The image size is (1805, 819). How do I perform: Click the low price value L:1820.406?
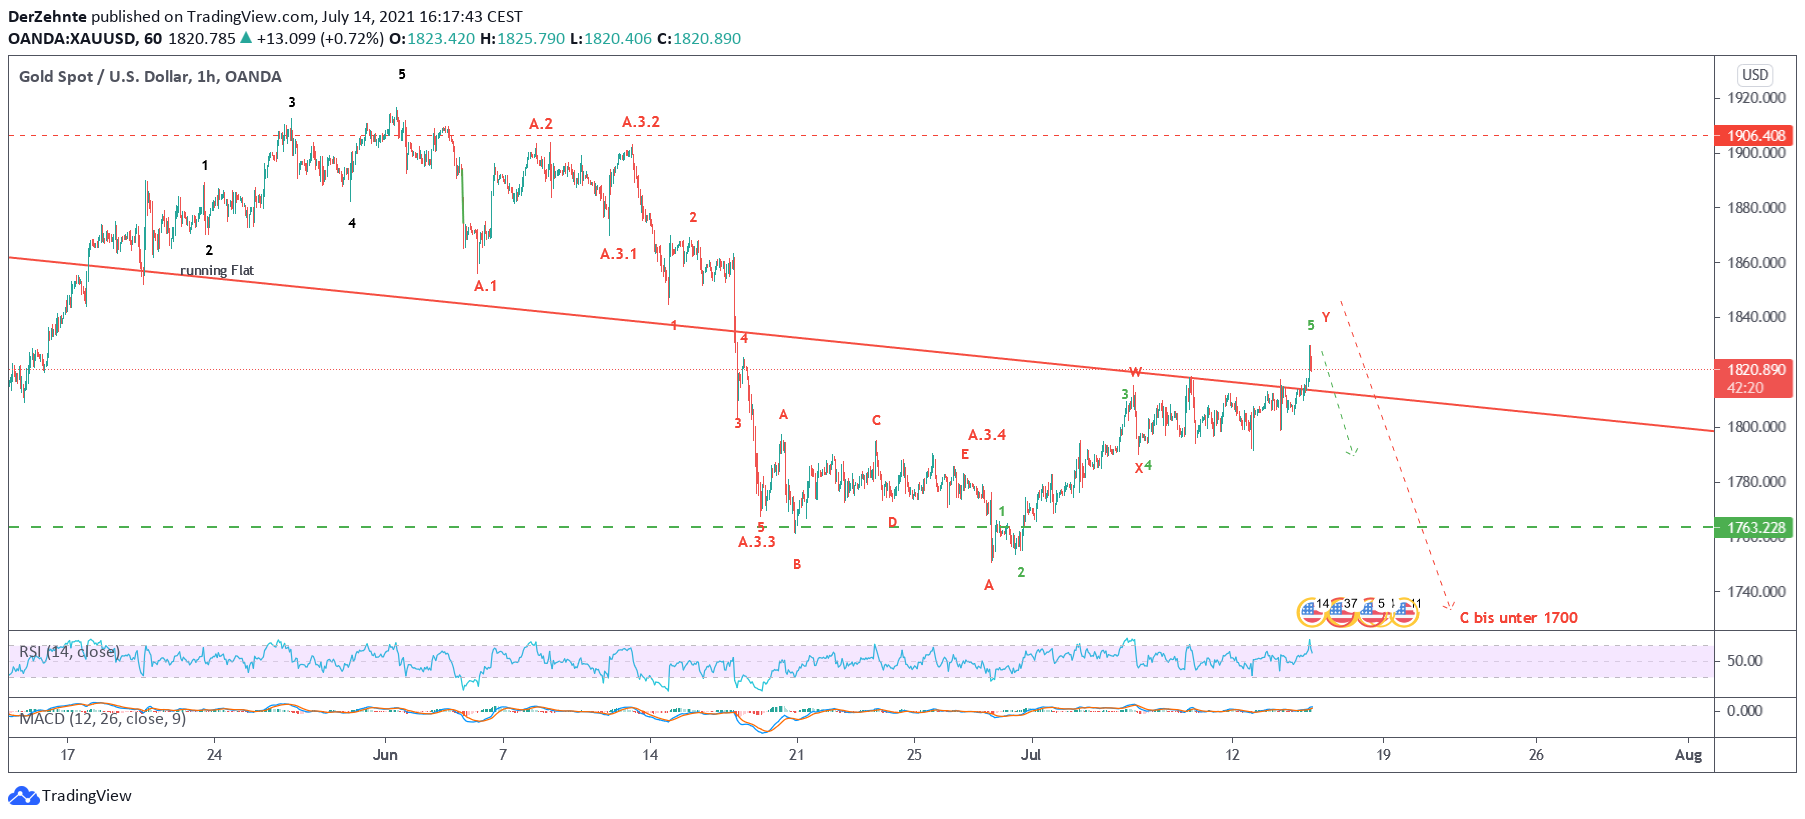point(611,38)
